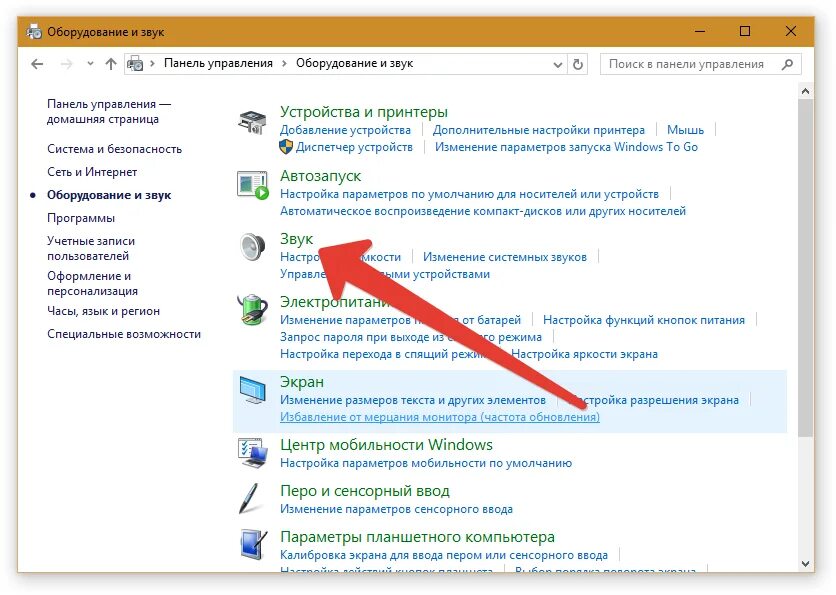Open Автозапуск heading
The image size is (836, 595).
[x=320, y=176]
